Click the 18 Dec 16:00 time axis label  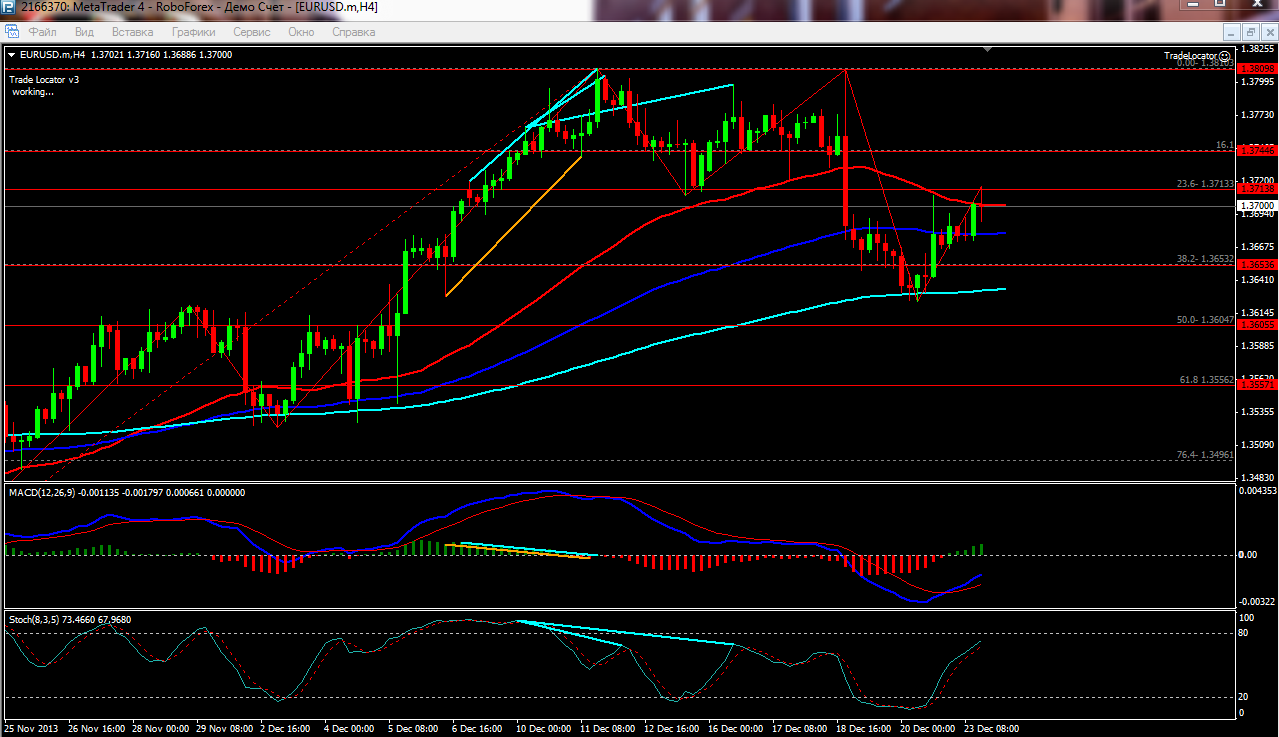pos(864,728)
